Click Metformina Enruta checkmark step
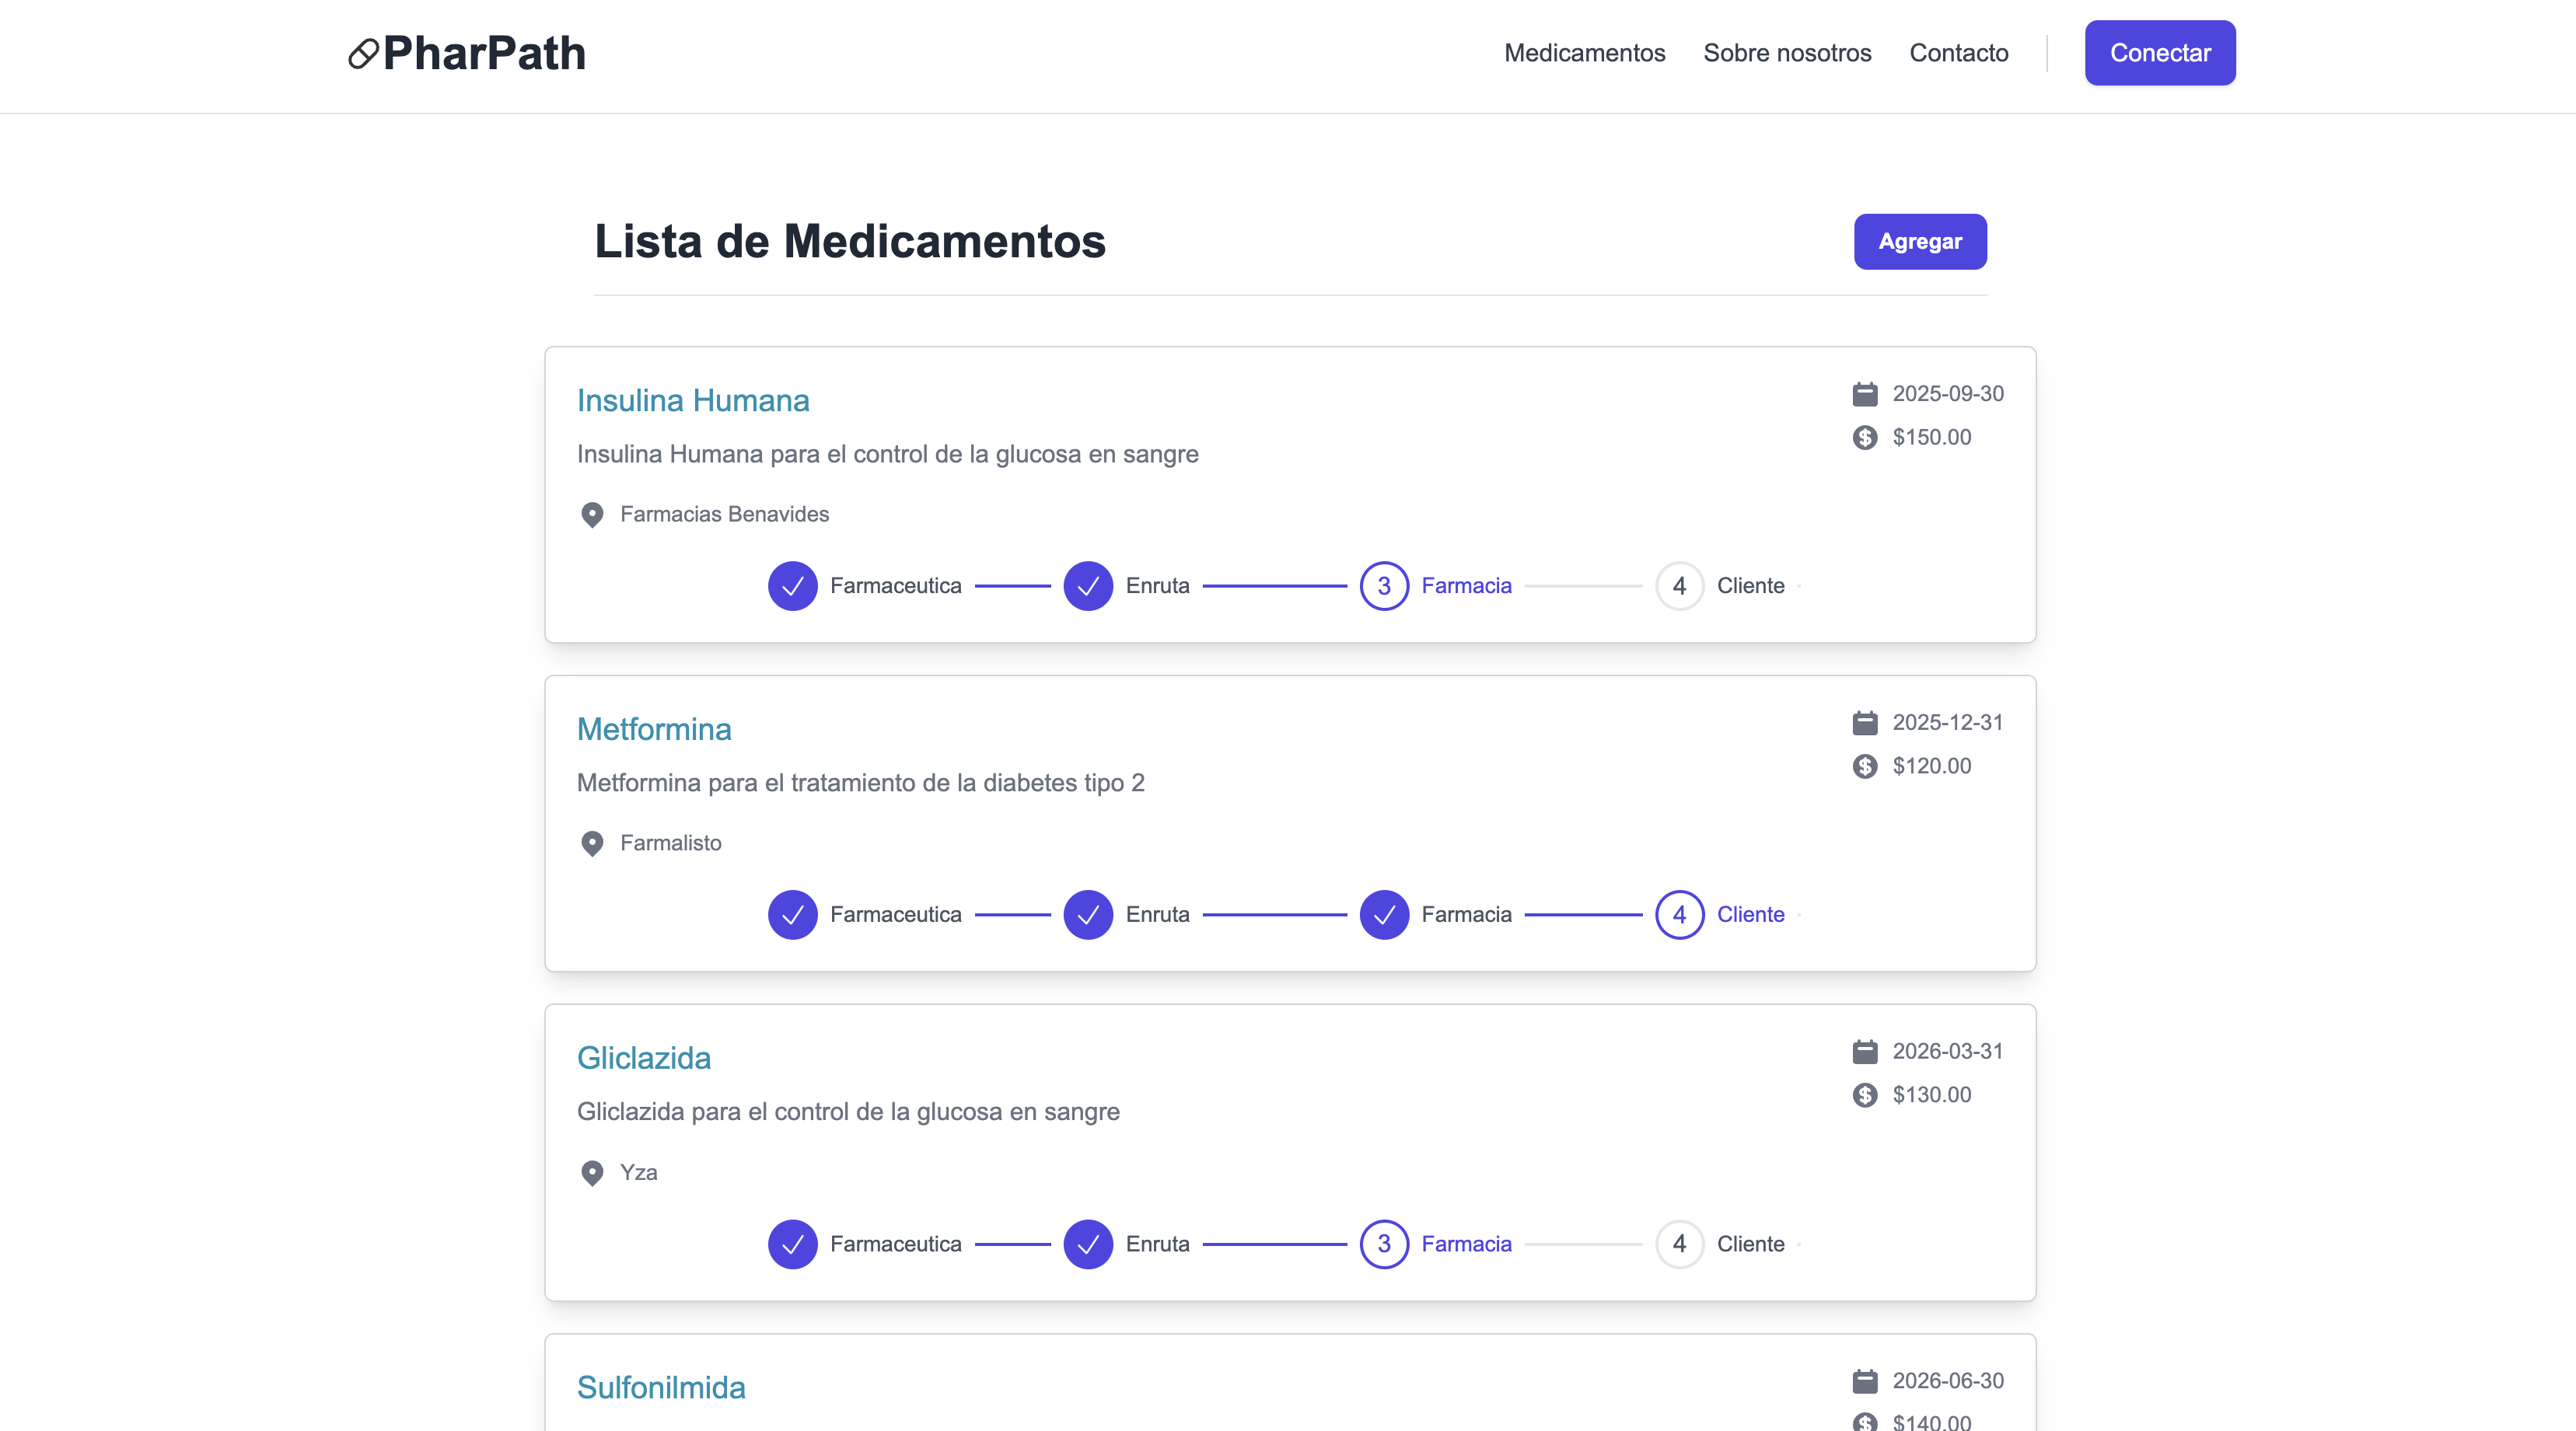2576x1431 pixels. [x=1088, y=915]
